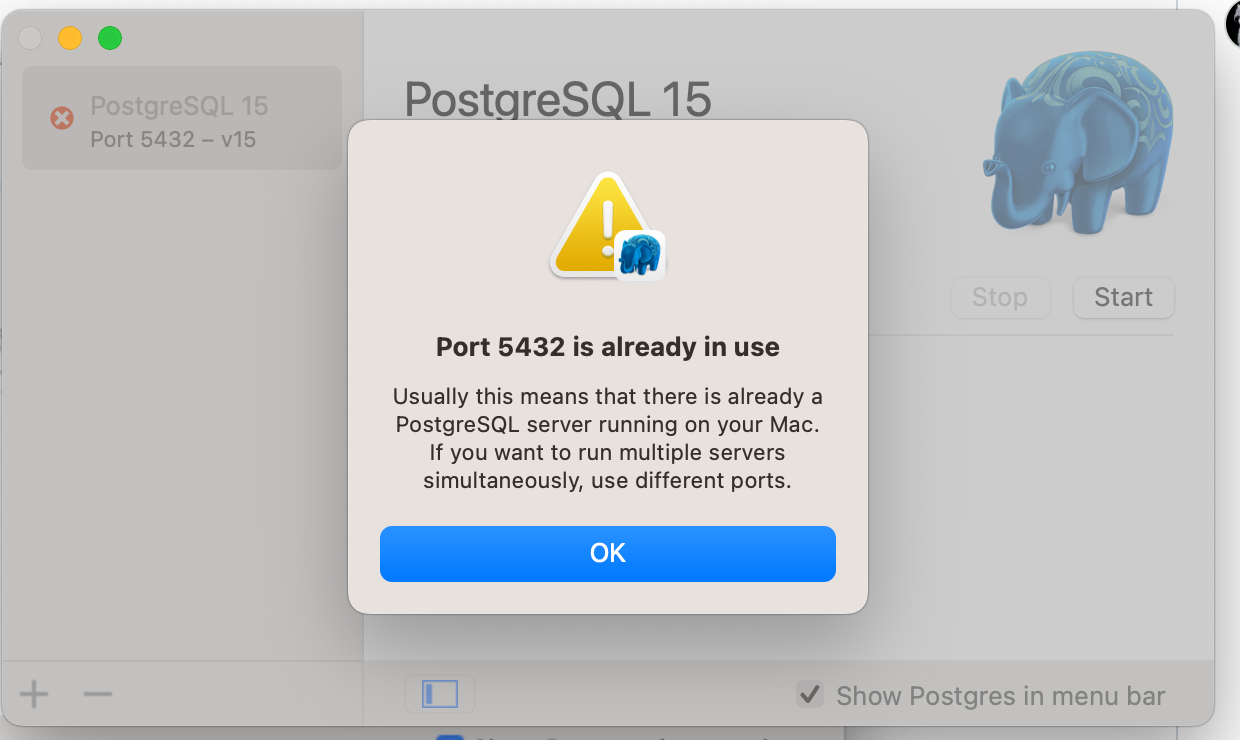Click the red error icon on PostgreSQL 15 server
The image size is (1240, 740).
[62, 118]
